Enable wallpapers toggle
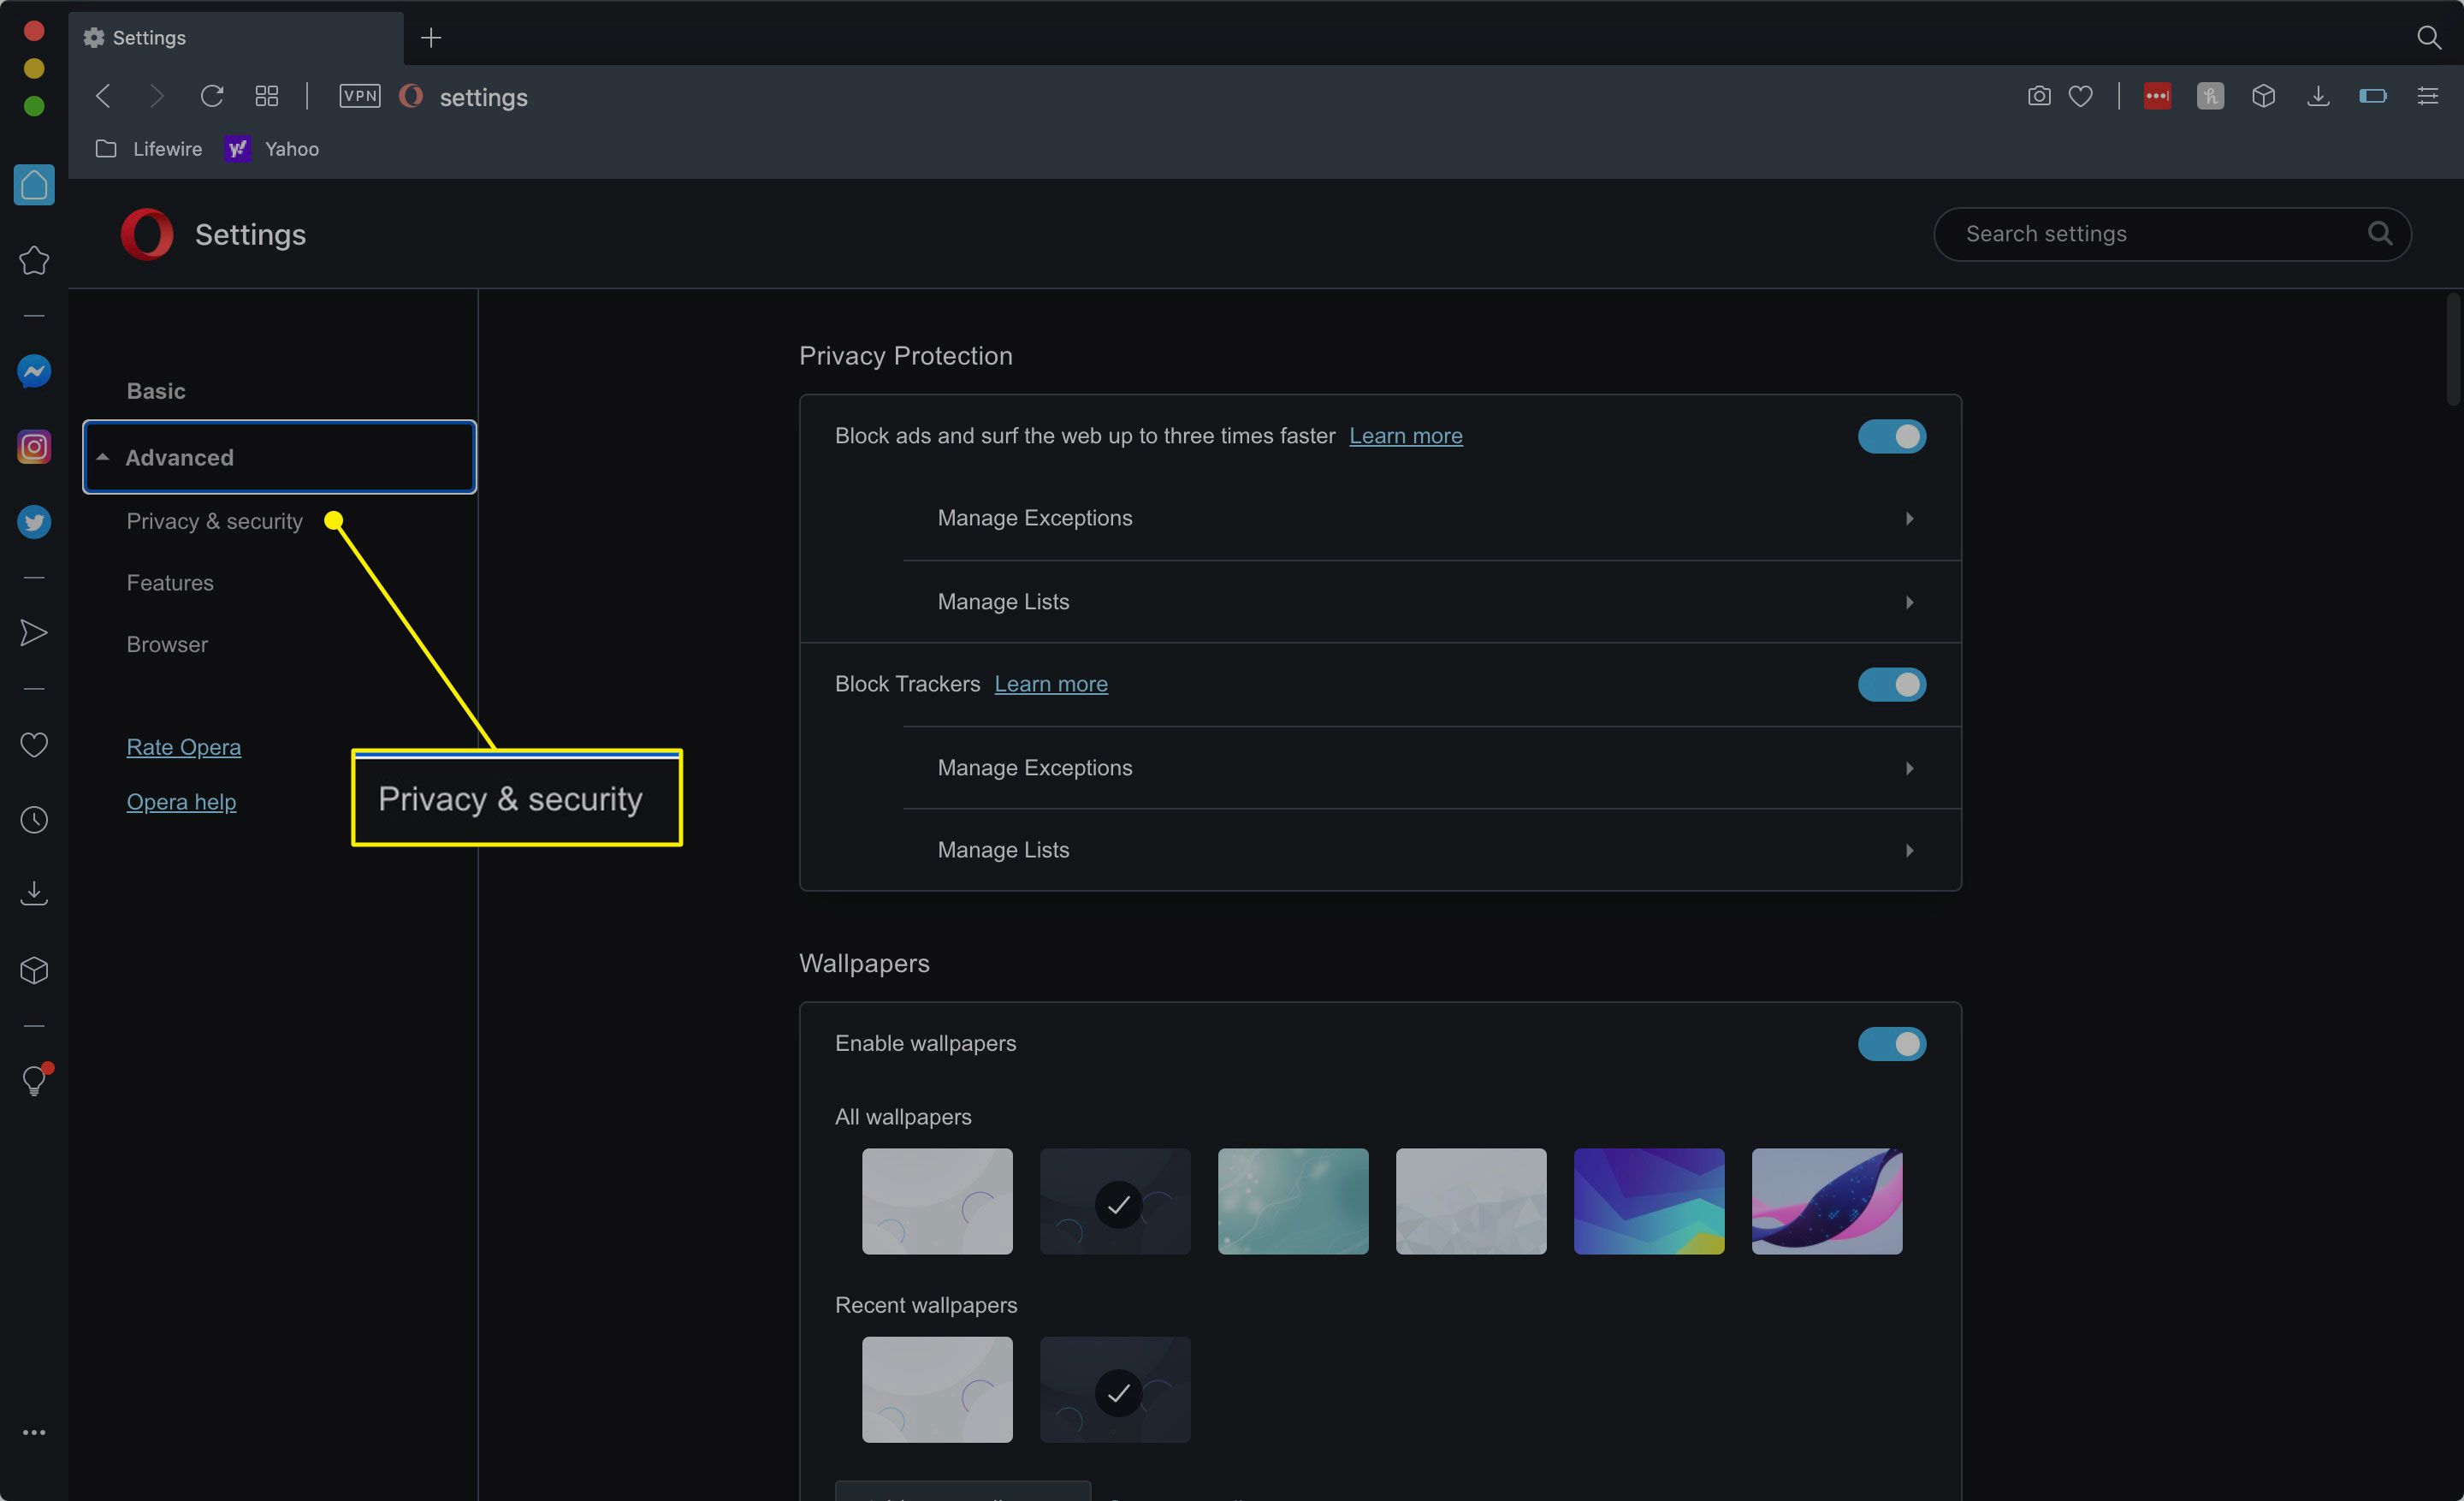Image resolution: width=2464 pixels, height=1501 pixels. click(x=1890, y=1041)
